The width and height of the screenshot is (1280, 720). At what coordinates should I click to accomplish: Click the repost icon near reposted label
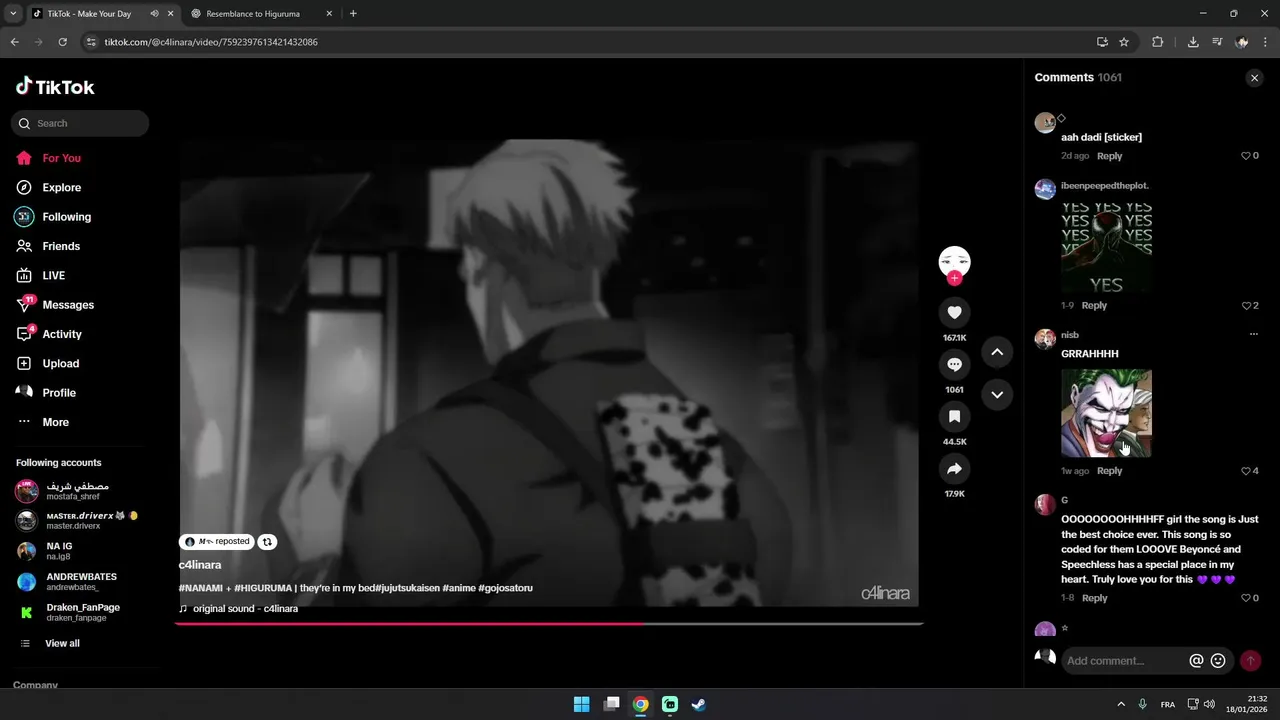tap(267, 542)
